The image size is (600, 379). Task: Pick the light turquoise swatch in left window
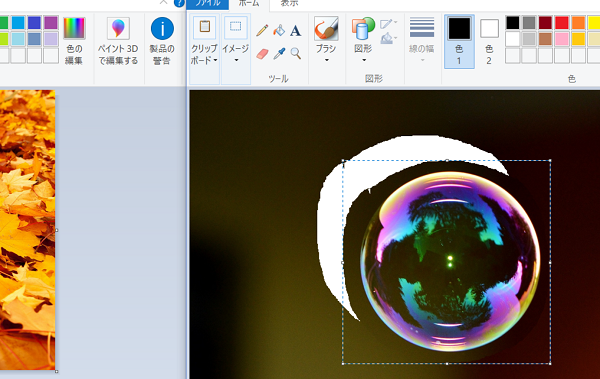(18, 39)
